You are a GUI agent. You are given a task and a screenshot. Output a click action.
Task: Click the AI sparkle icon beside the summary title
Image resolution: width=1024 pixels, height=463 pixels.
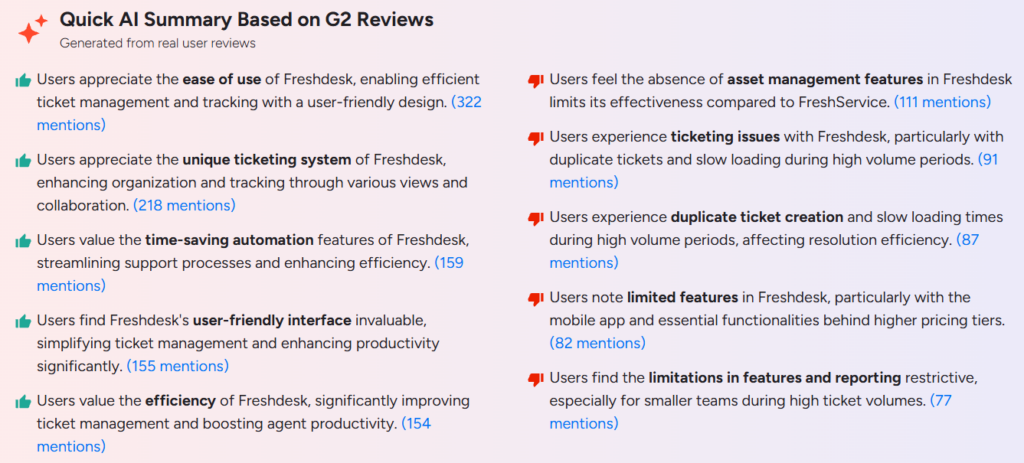pos(32,29)
